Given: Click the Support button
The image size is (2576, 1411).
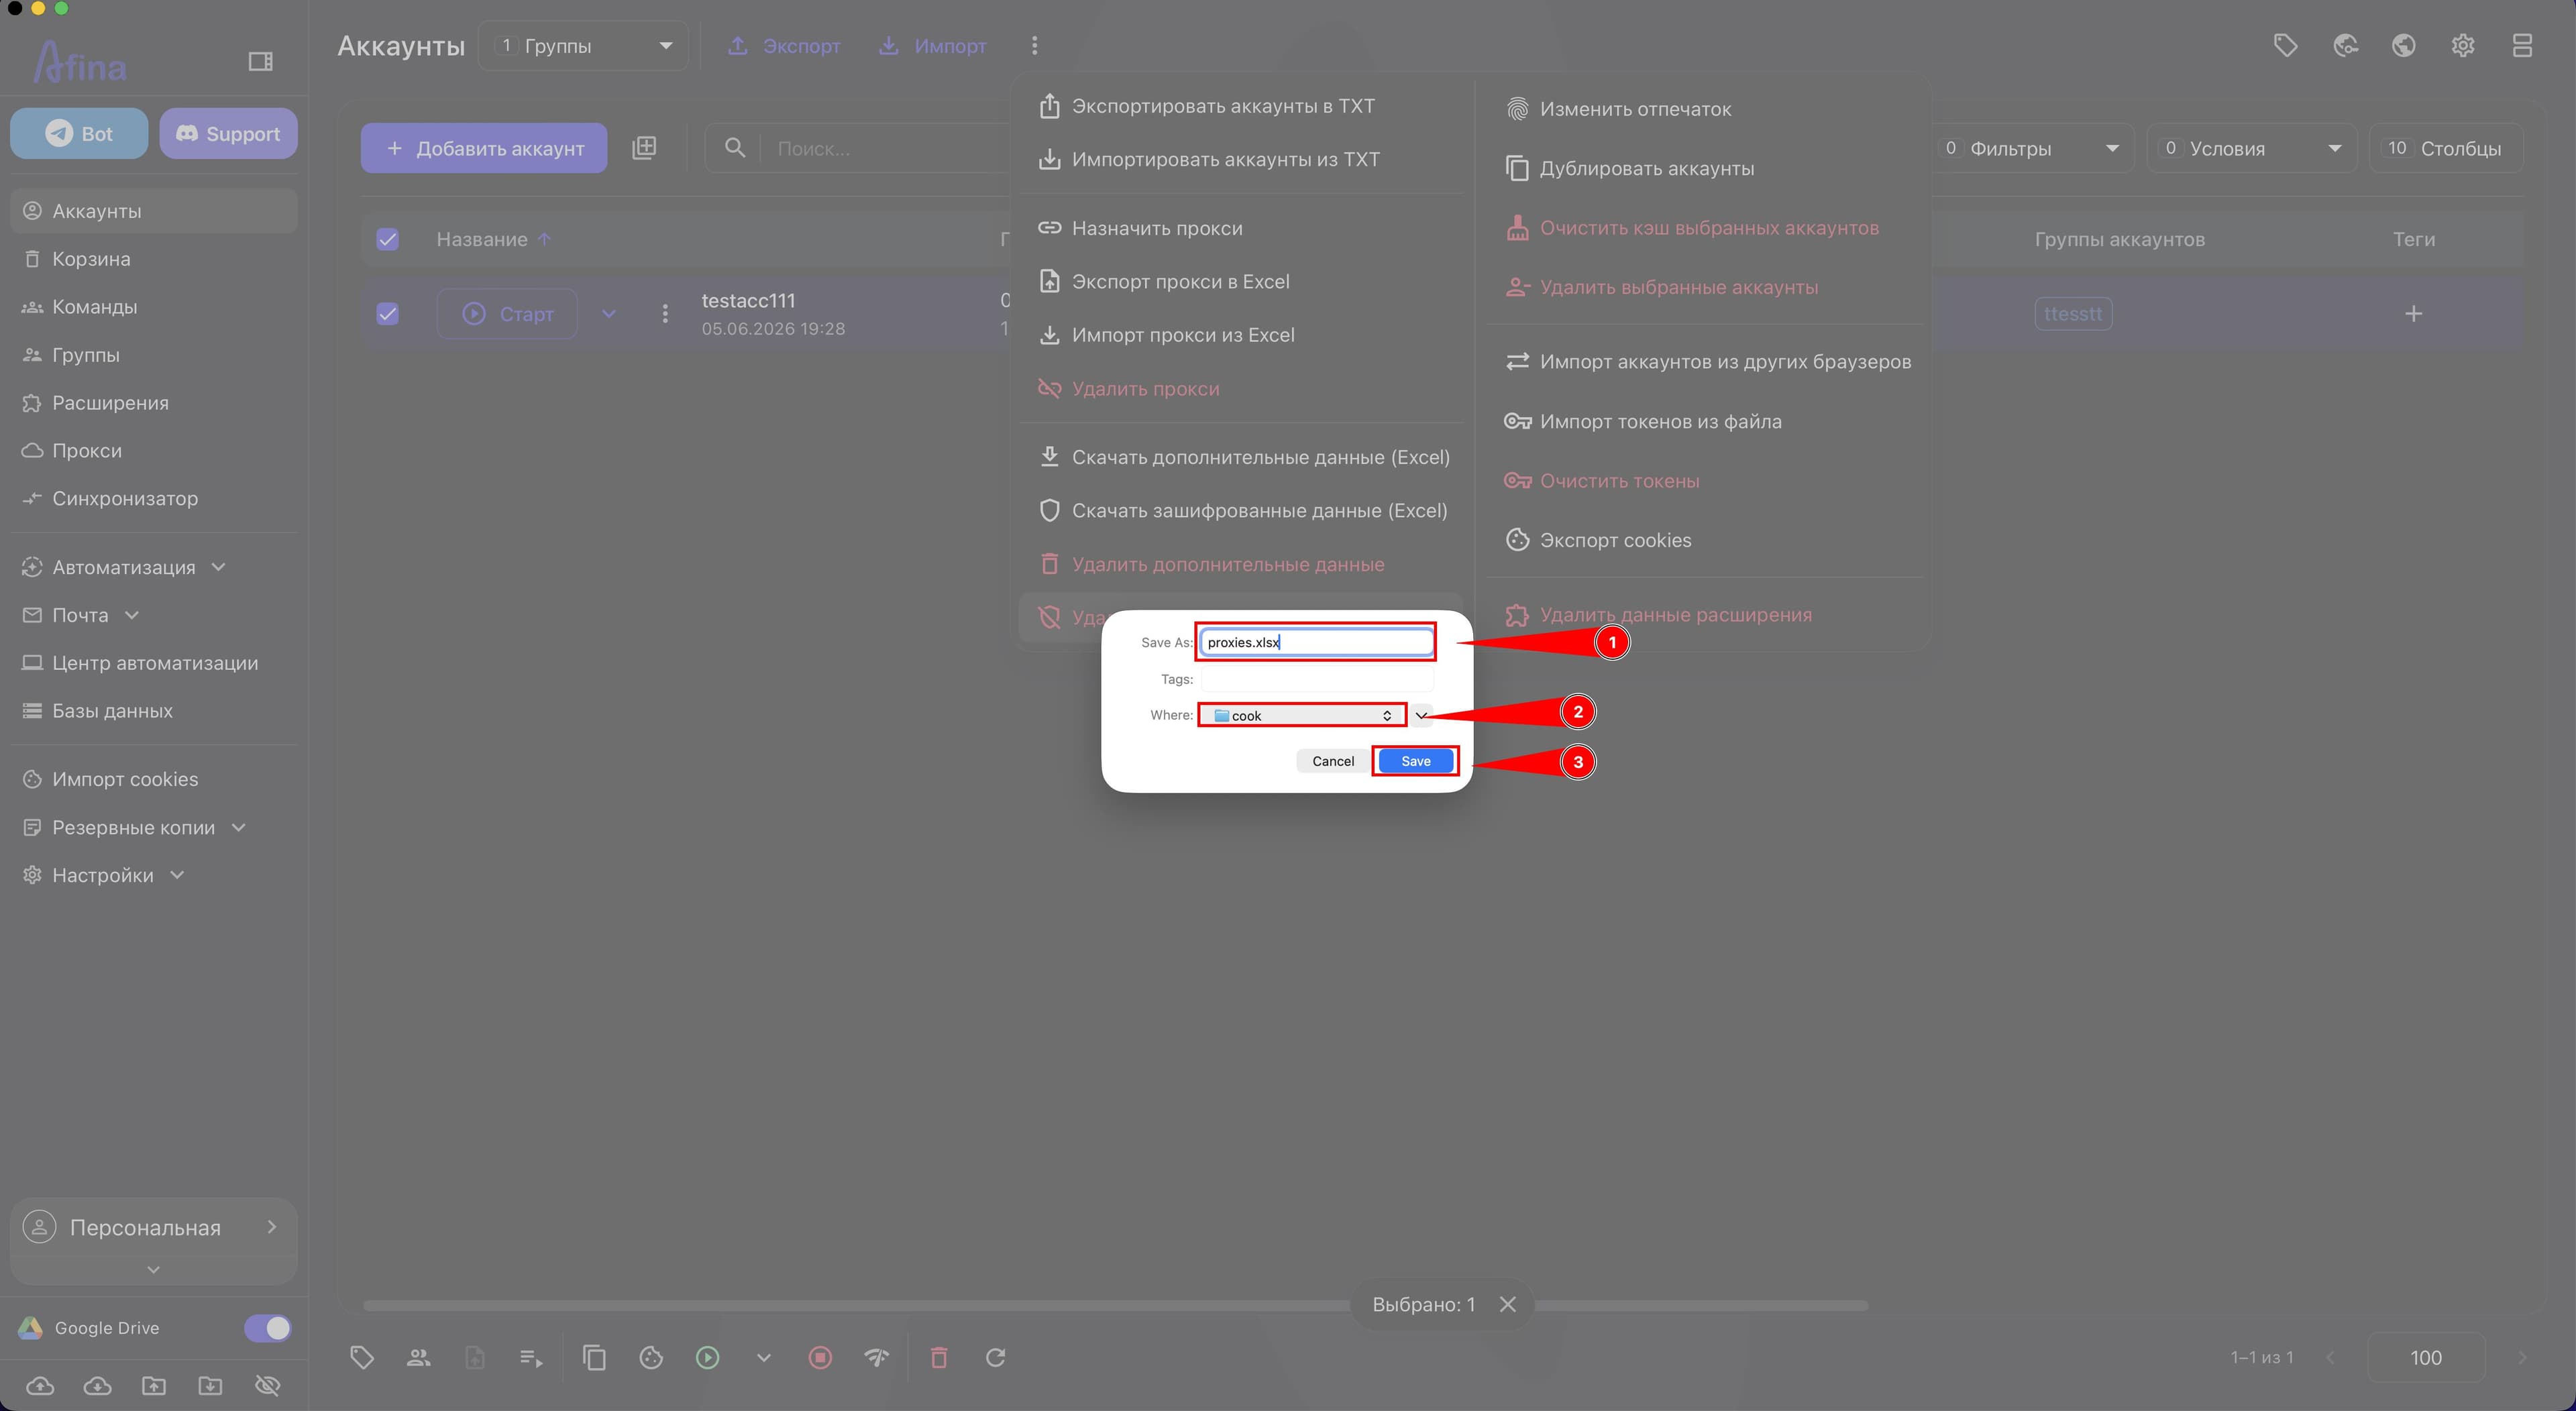Looking at the screenshot, I should [228, 133].
